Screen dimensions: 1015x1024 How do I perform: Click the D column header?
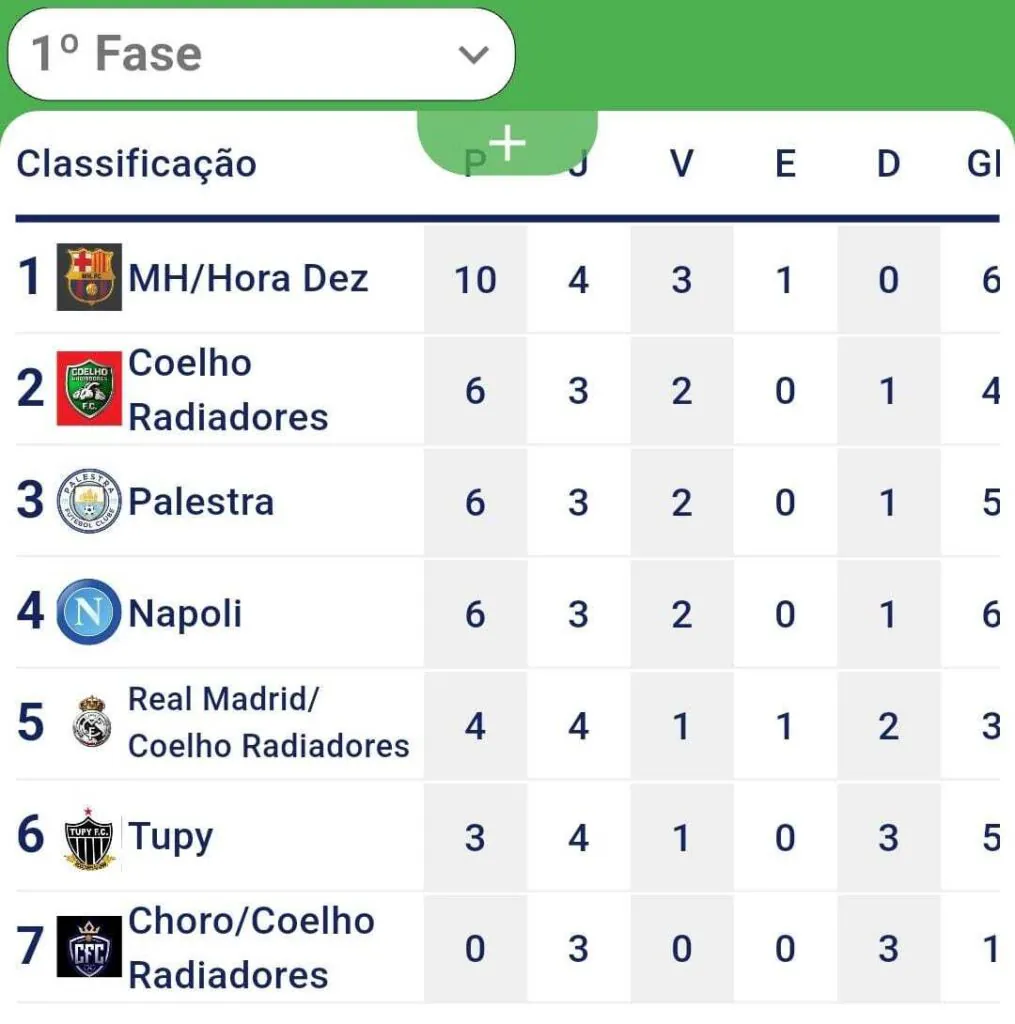pyautogui.click(x=888, y=163)
